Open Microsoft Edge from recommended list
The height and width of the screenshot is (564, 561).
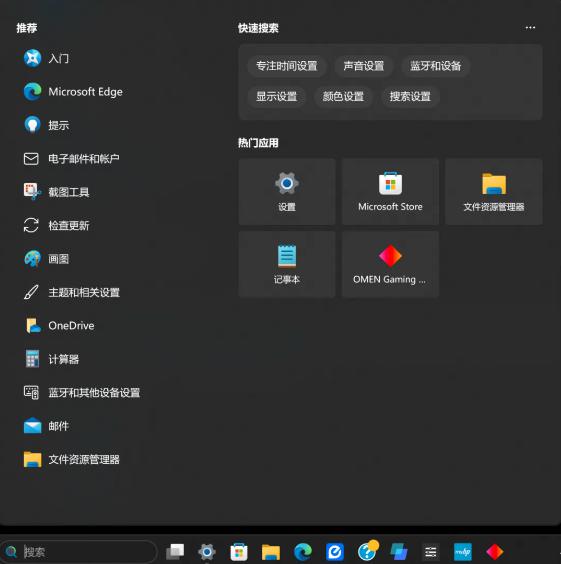[73, 92]
